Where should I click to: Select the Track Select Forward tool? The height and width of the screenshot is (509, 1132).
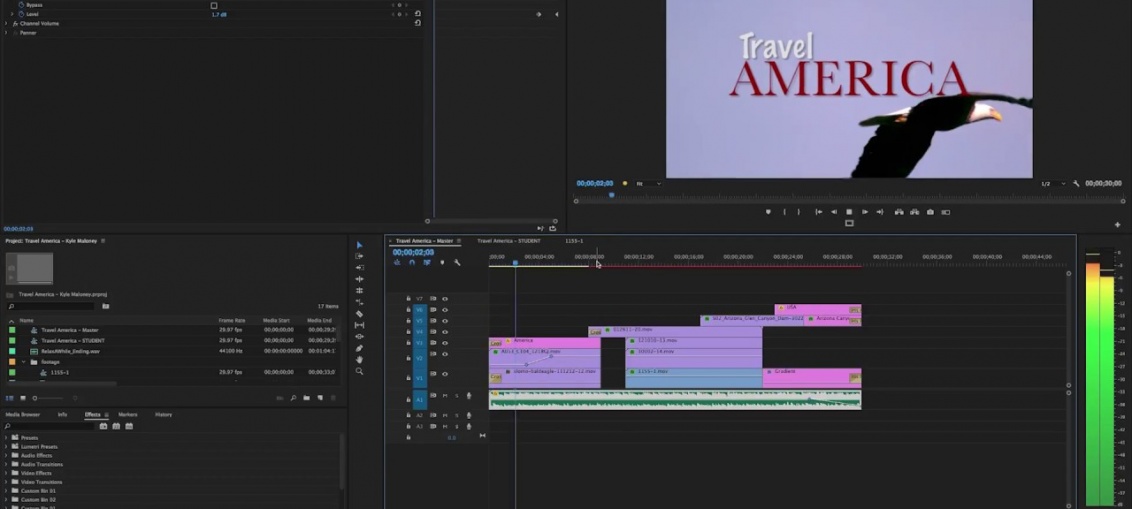(360, 256)
